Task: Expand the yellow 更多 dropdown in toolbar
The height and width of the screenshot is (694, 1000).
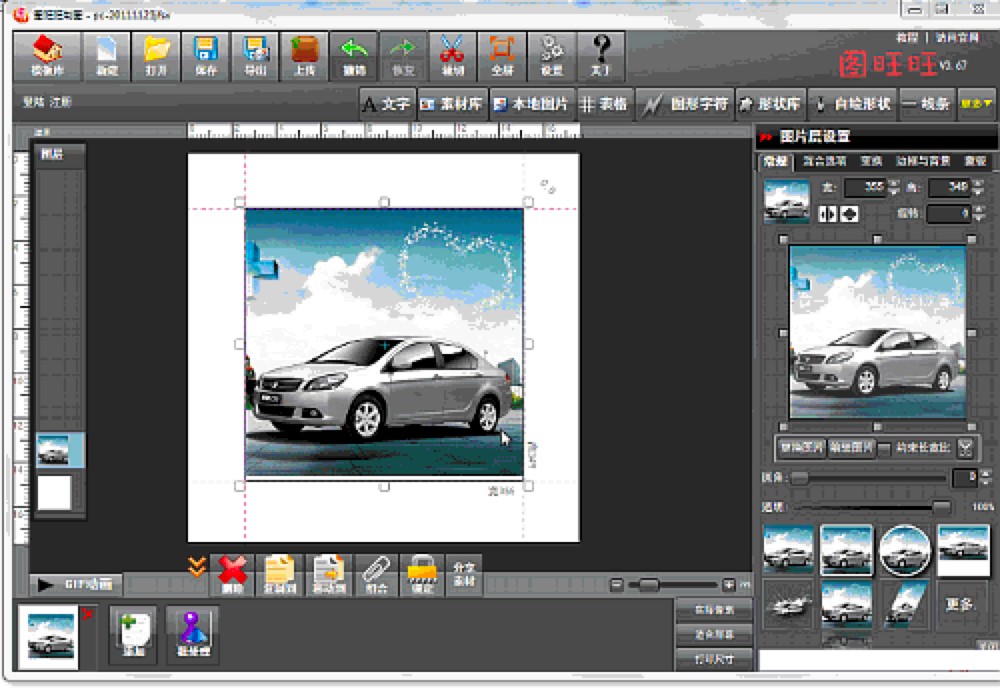Action: (976, 103)
